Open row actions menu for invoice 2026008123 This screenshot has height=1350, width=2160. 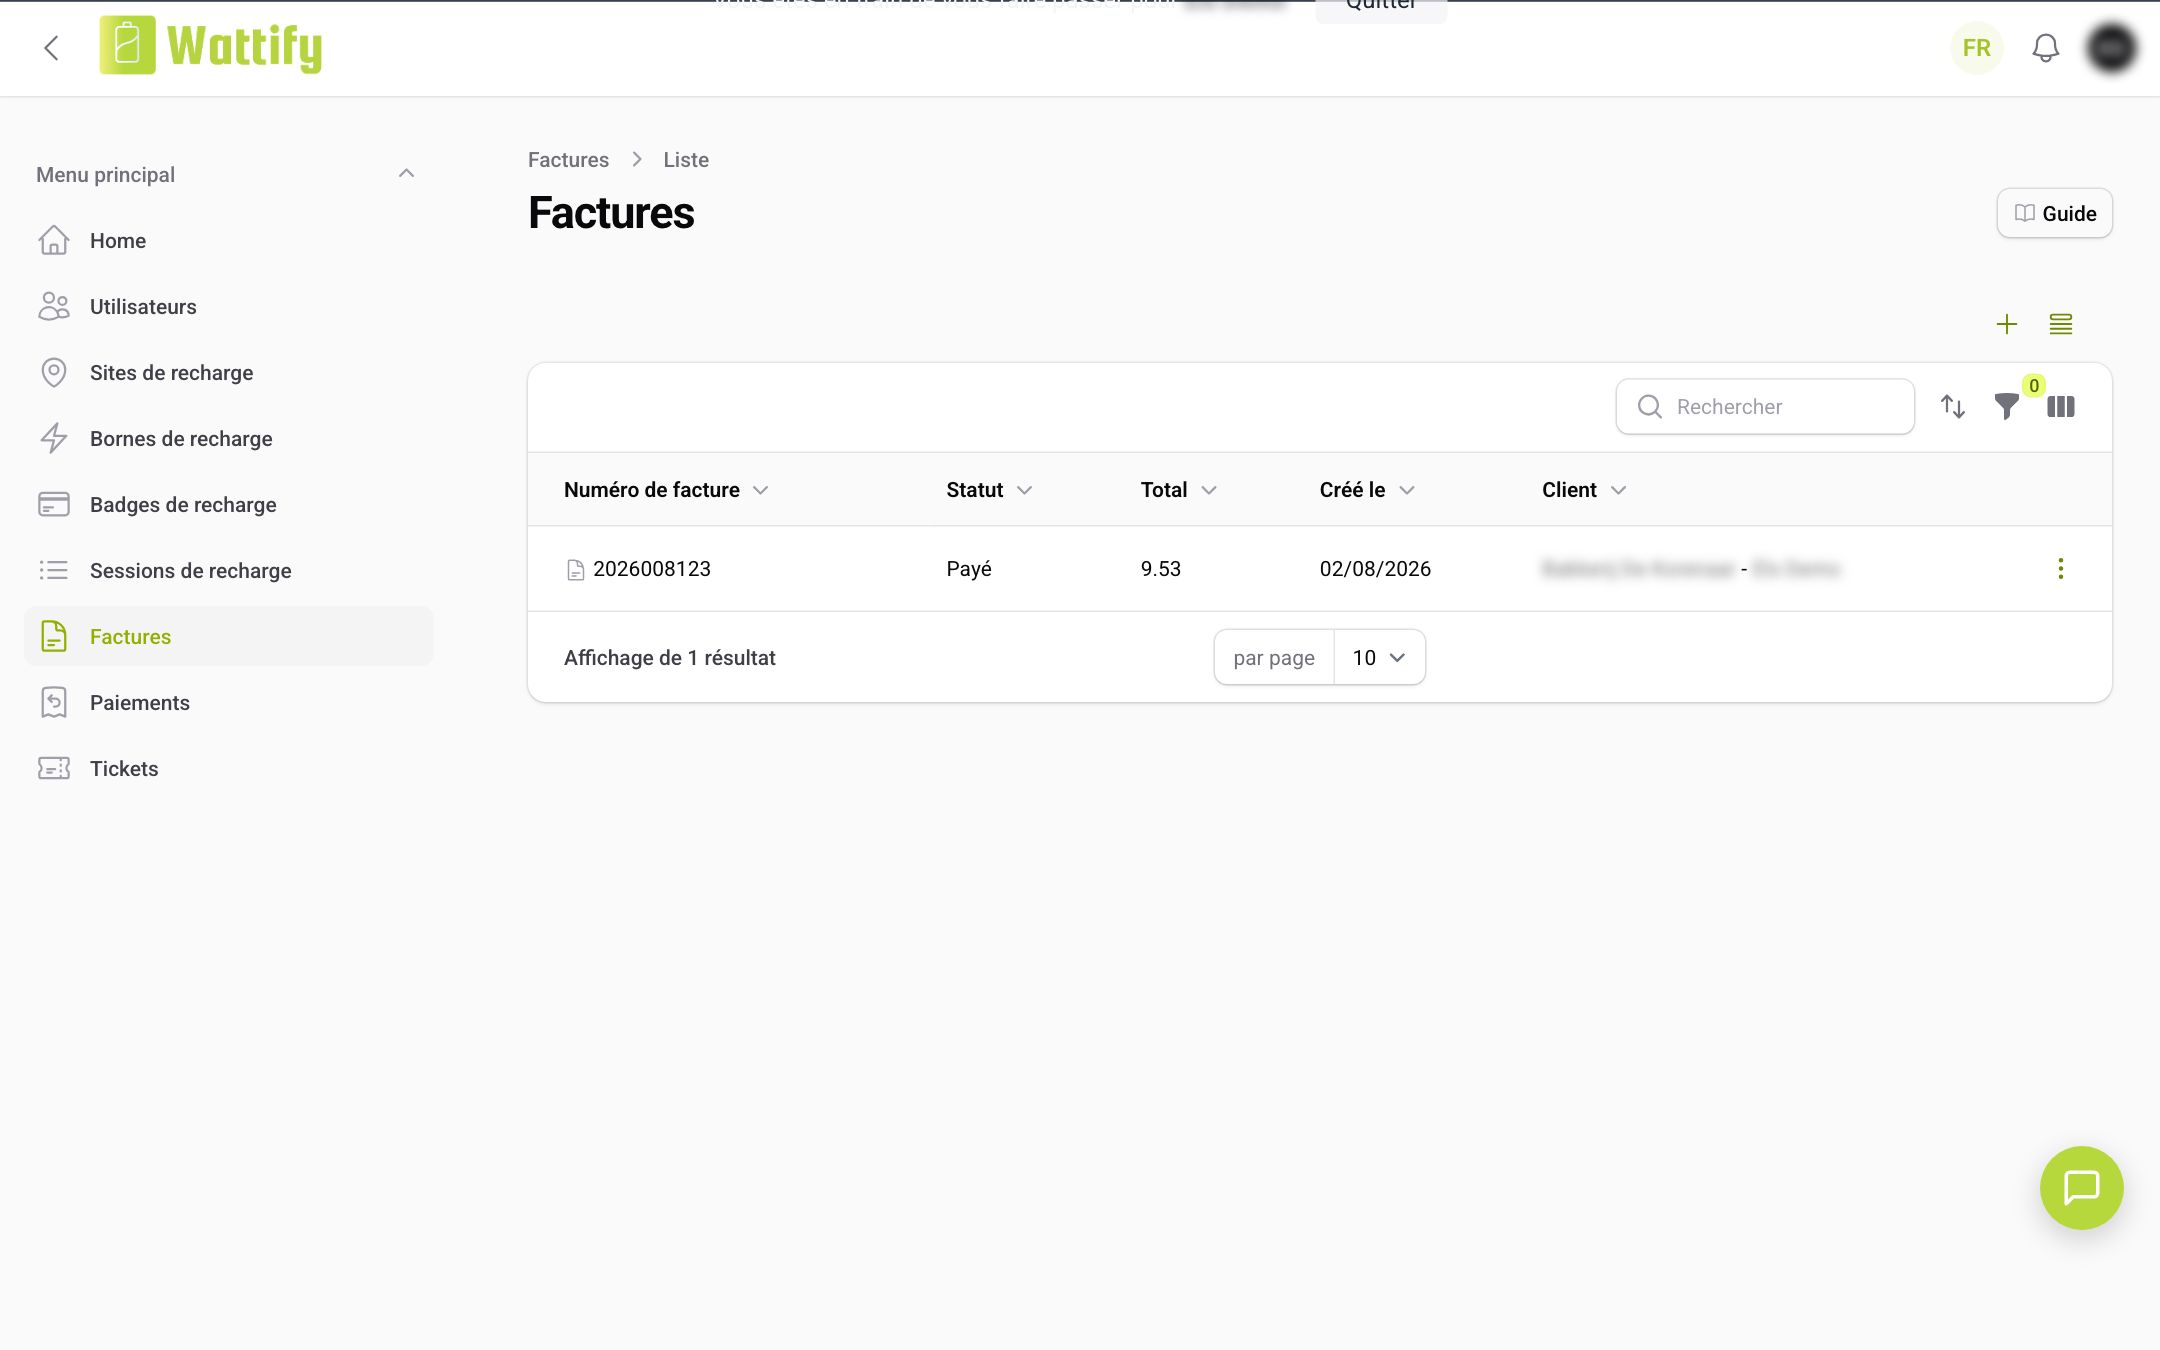[x=2060, y=568]
